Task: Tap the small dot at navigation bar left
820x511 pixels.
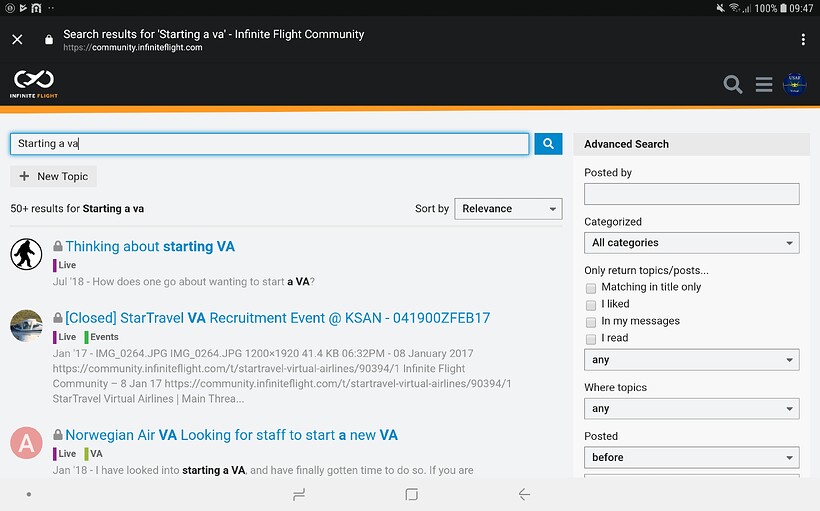Action: pos(29,494)
